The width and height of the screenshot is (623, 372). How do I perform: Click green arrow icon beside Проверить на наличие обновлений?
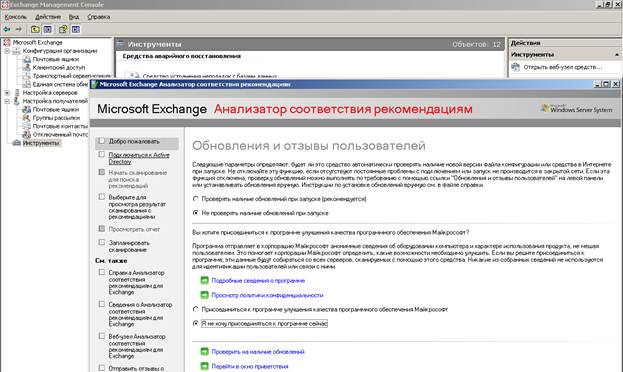[204, 352]
